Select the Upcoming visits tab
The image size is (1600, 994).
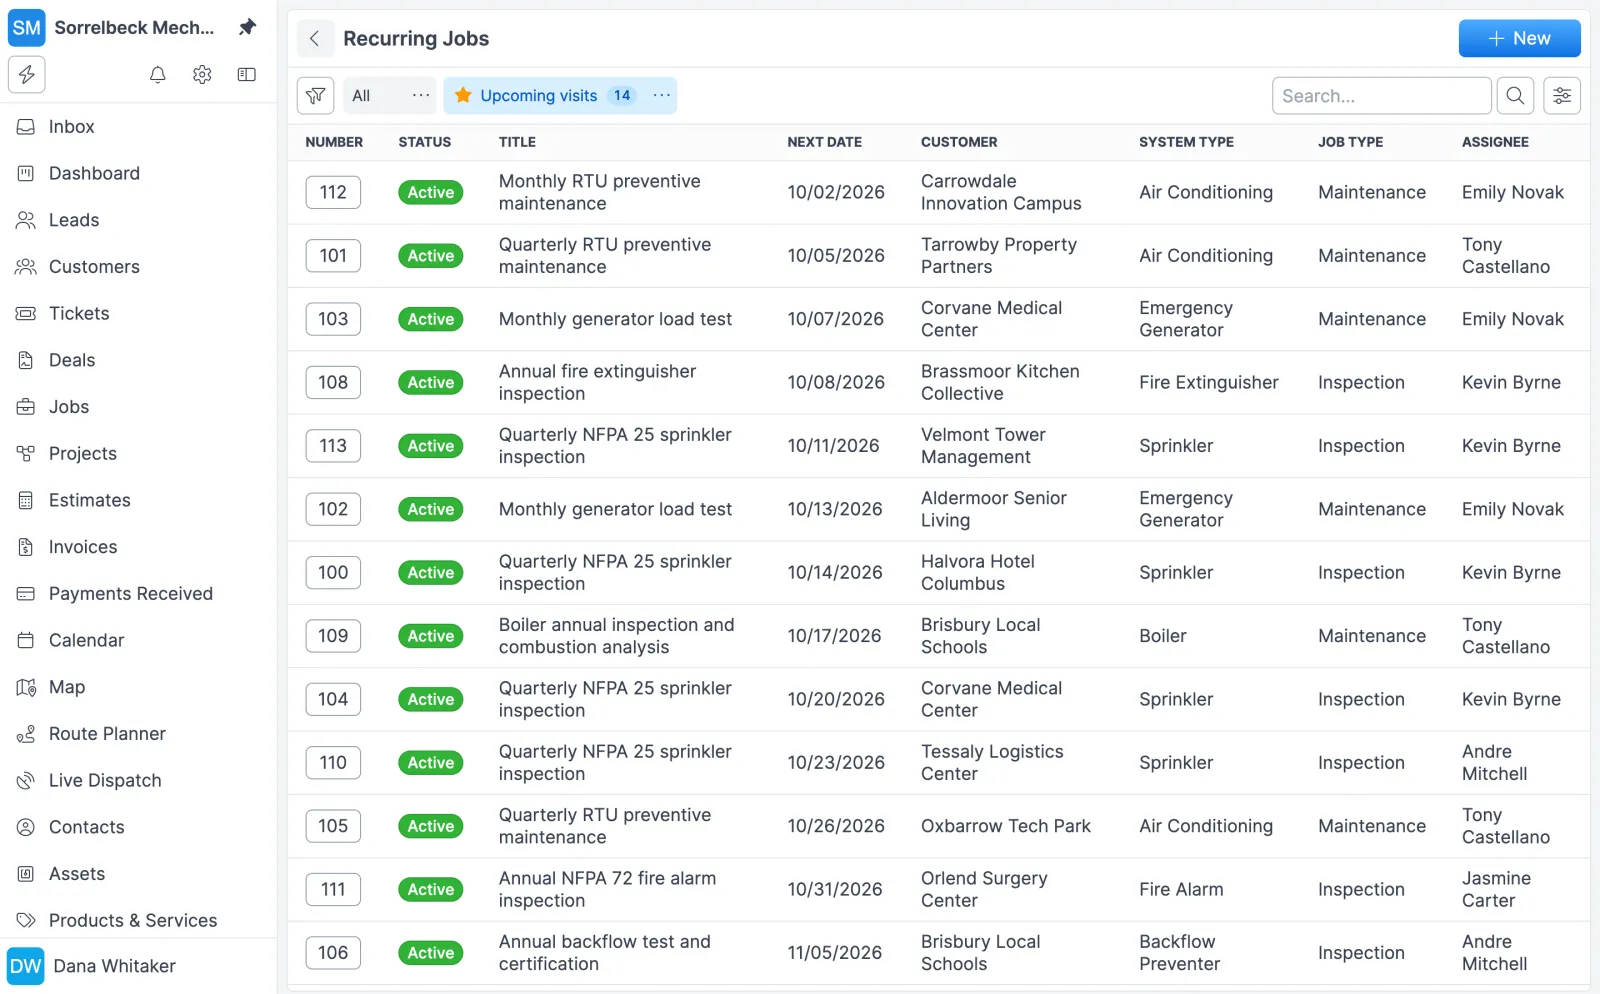click(x=539, y=96)
